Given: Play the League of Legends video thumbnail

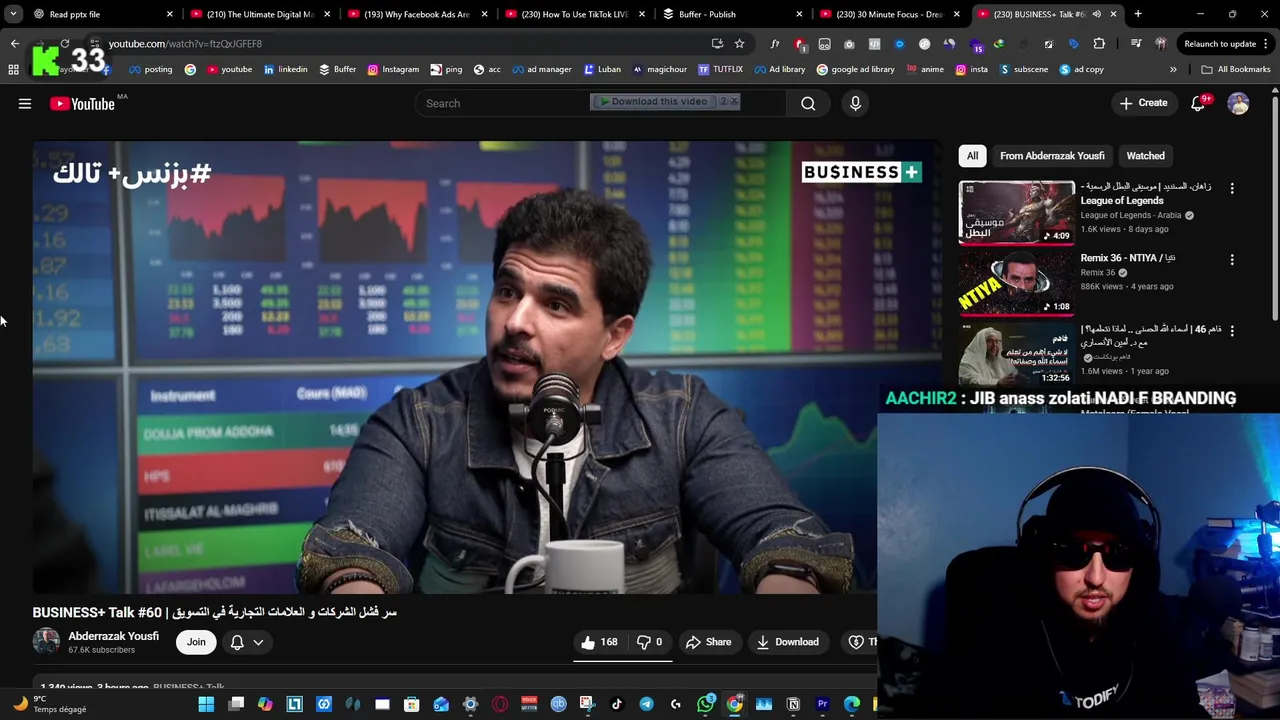Looking at the screenshot, I should tap(1017, 212).
